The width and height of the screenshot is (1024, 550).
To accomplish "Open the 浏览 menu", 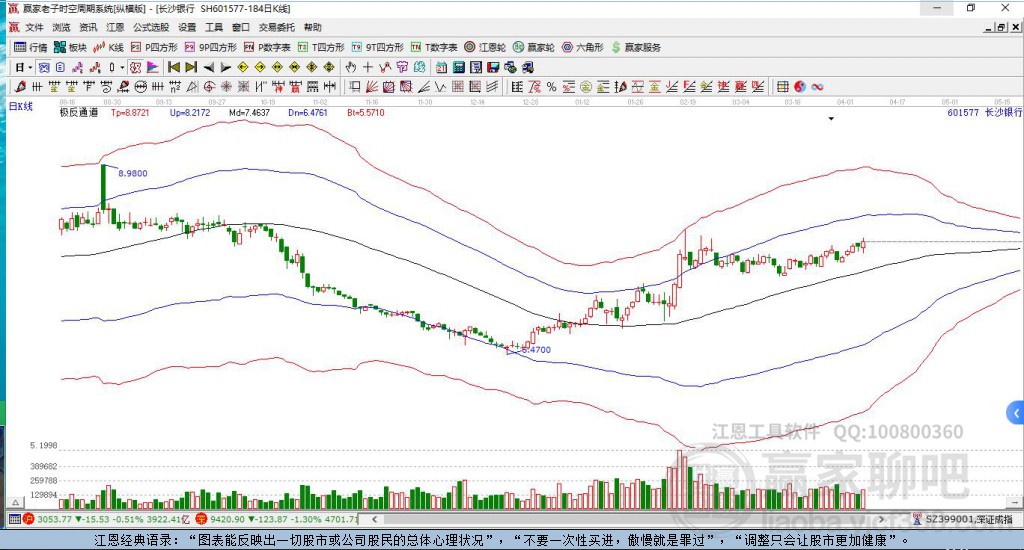I will coord(61,27).
